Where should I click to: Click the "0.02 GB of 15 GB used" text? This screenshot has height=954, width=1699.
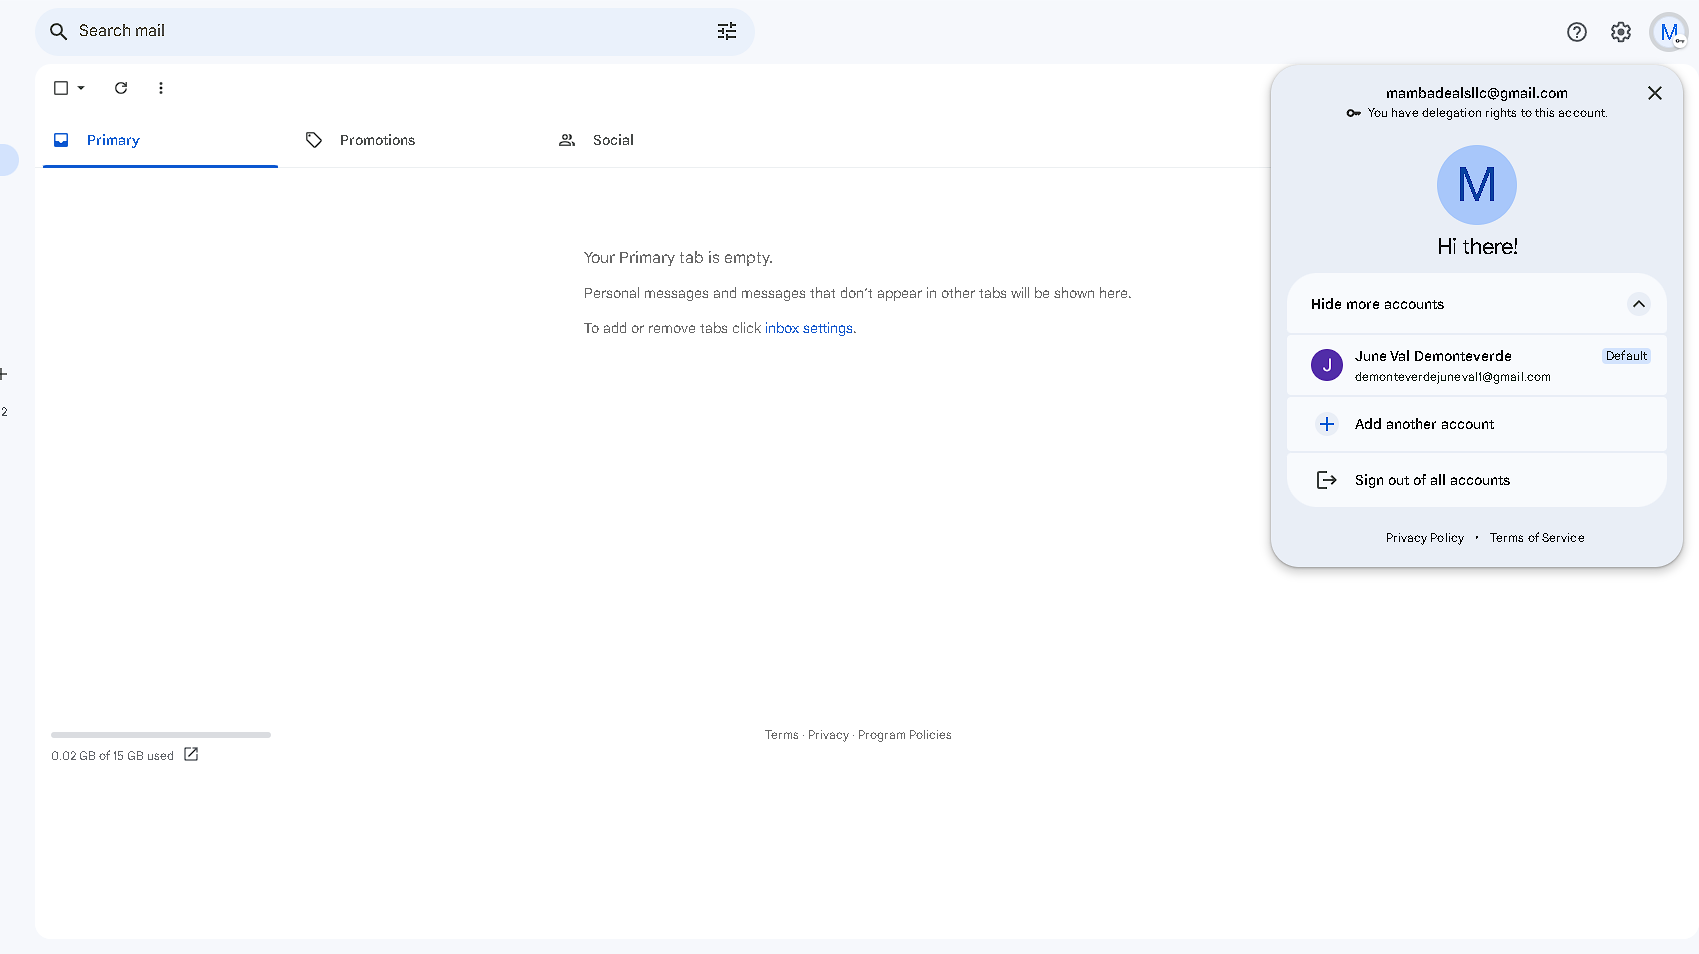pyautogui.click(x=112, y=756)
